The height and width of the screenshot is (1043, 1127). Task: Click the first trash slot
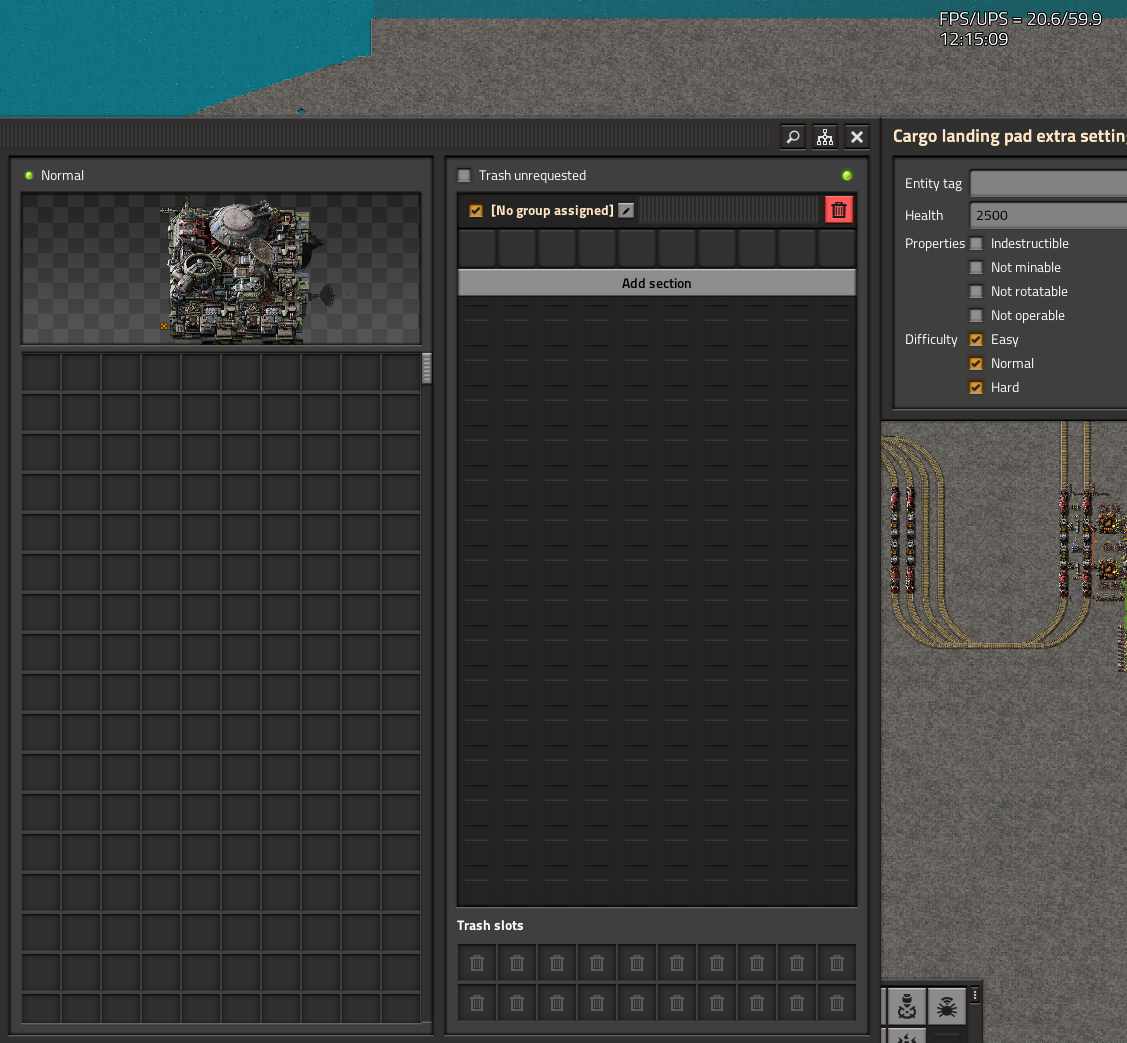point(477,963)
